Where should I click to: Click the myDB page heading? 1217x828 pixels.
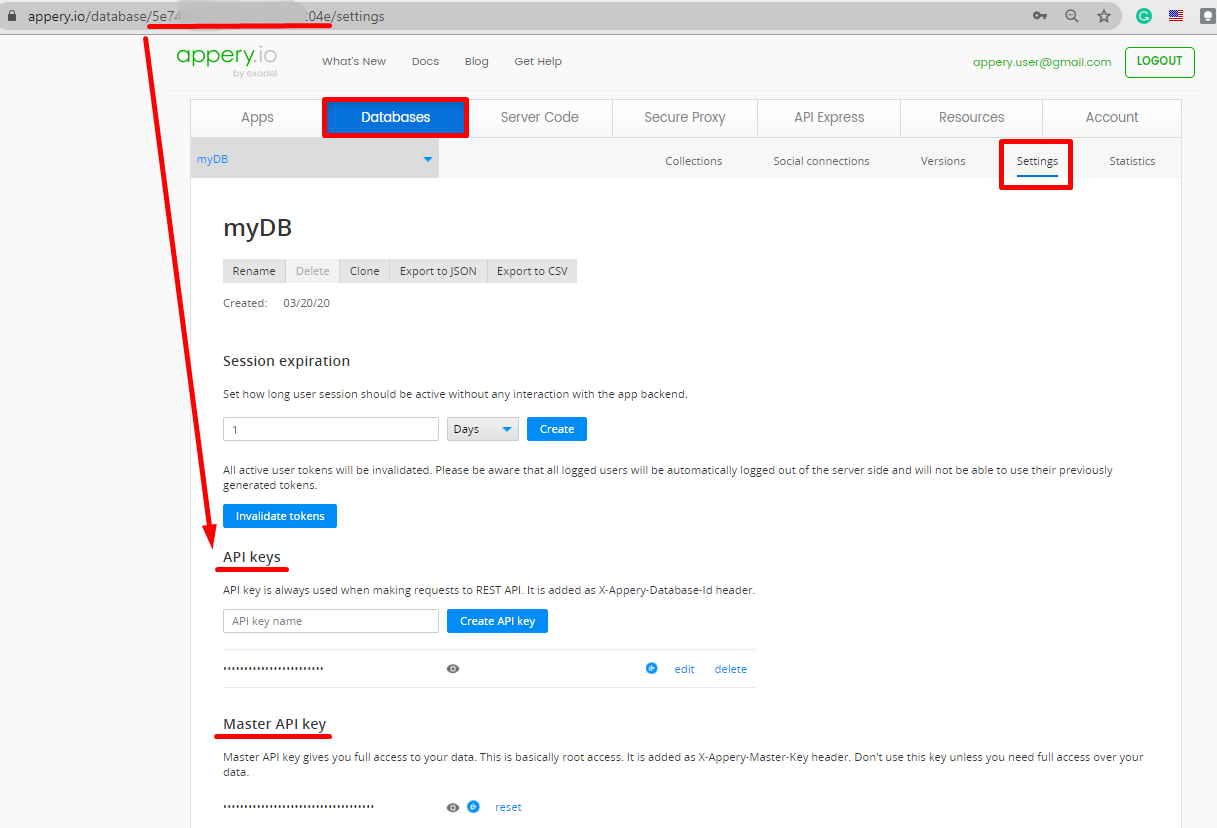tap(257, 227)
